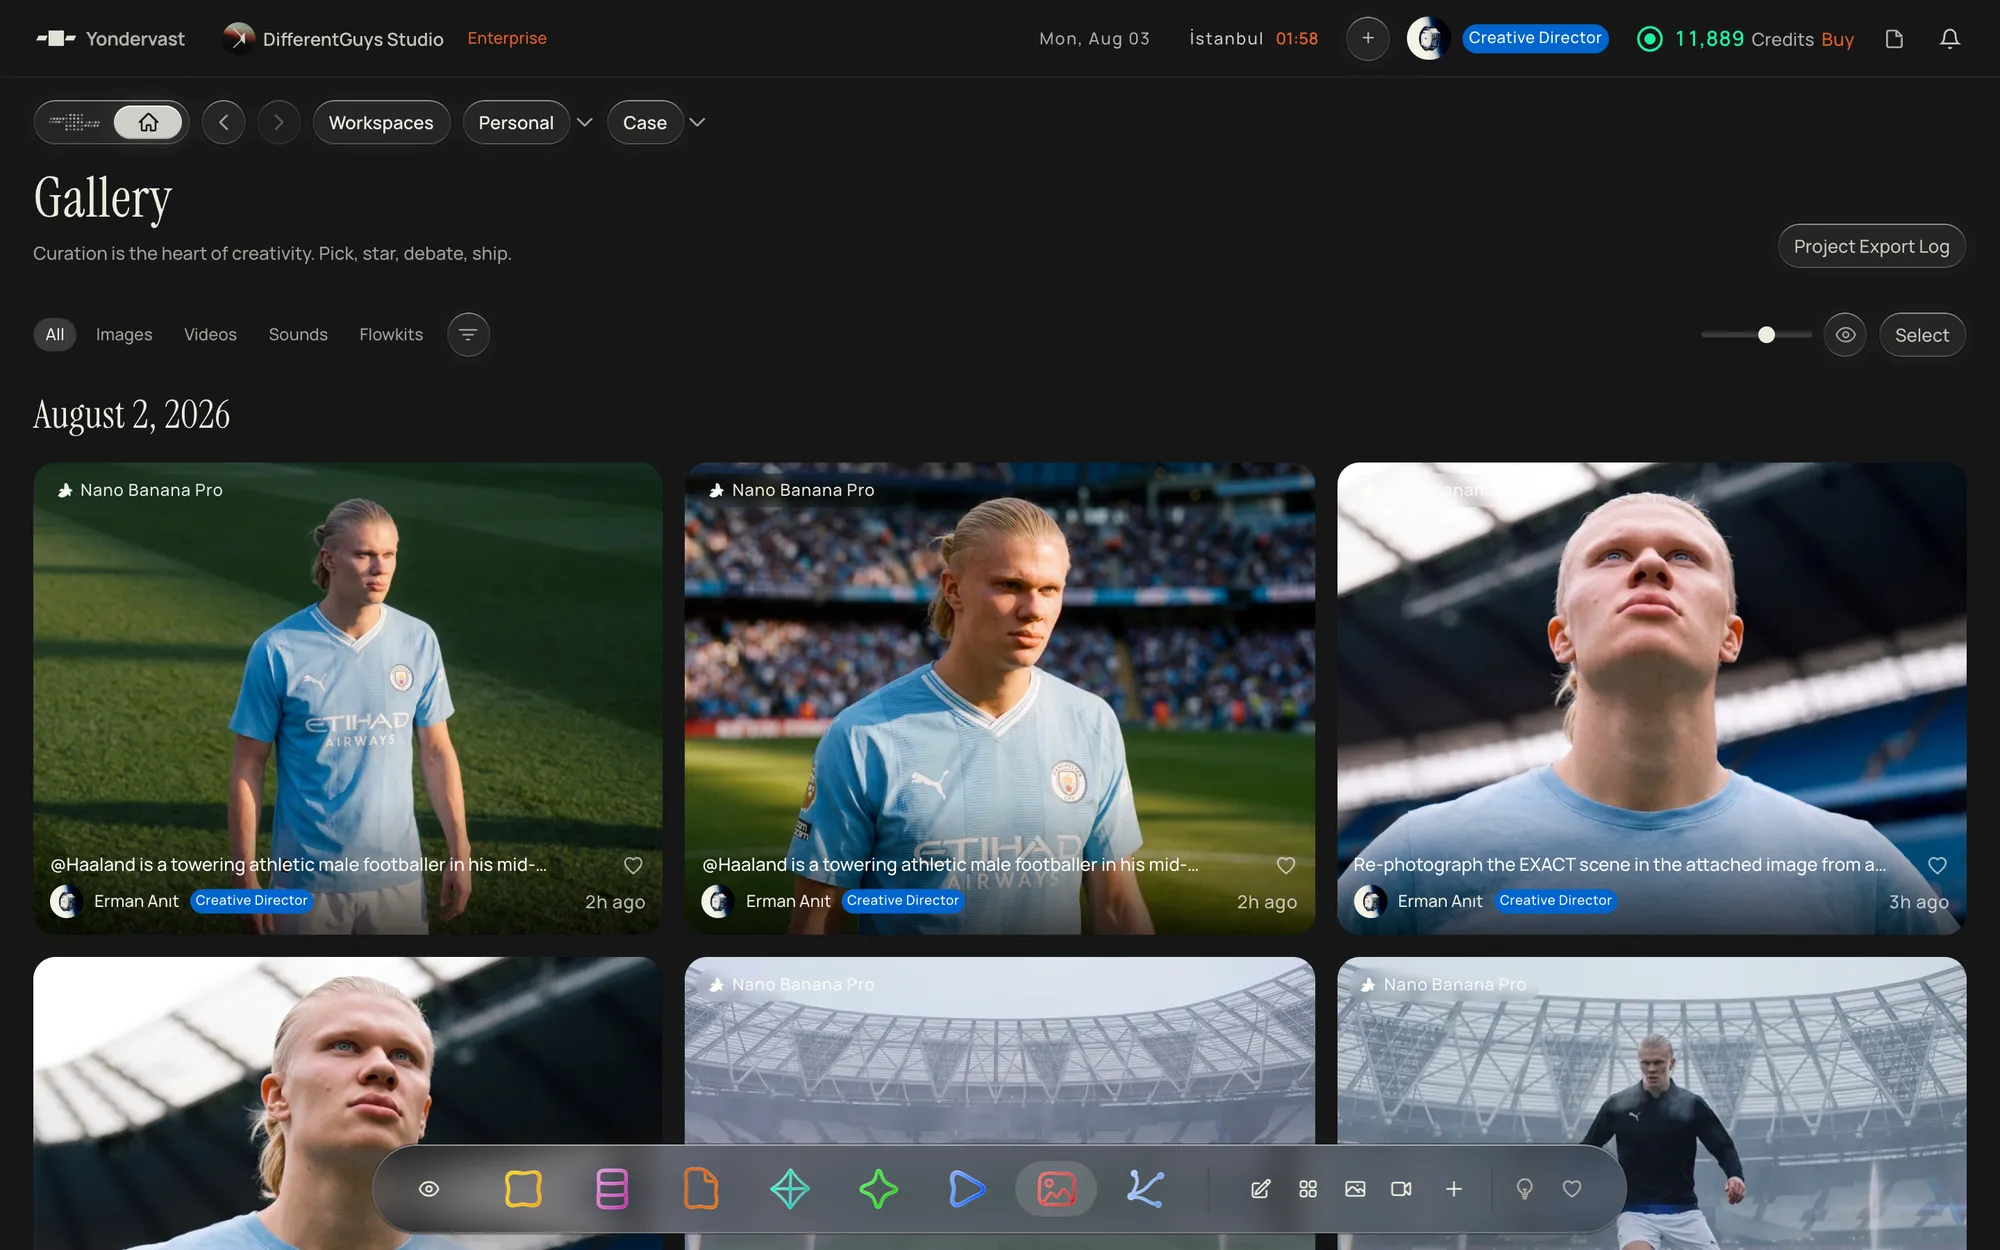The height and width of the screenshot is (1250, 2000).
Task: Select the orange document dock tool
Action: pos(701,1189)
